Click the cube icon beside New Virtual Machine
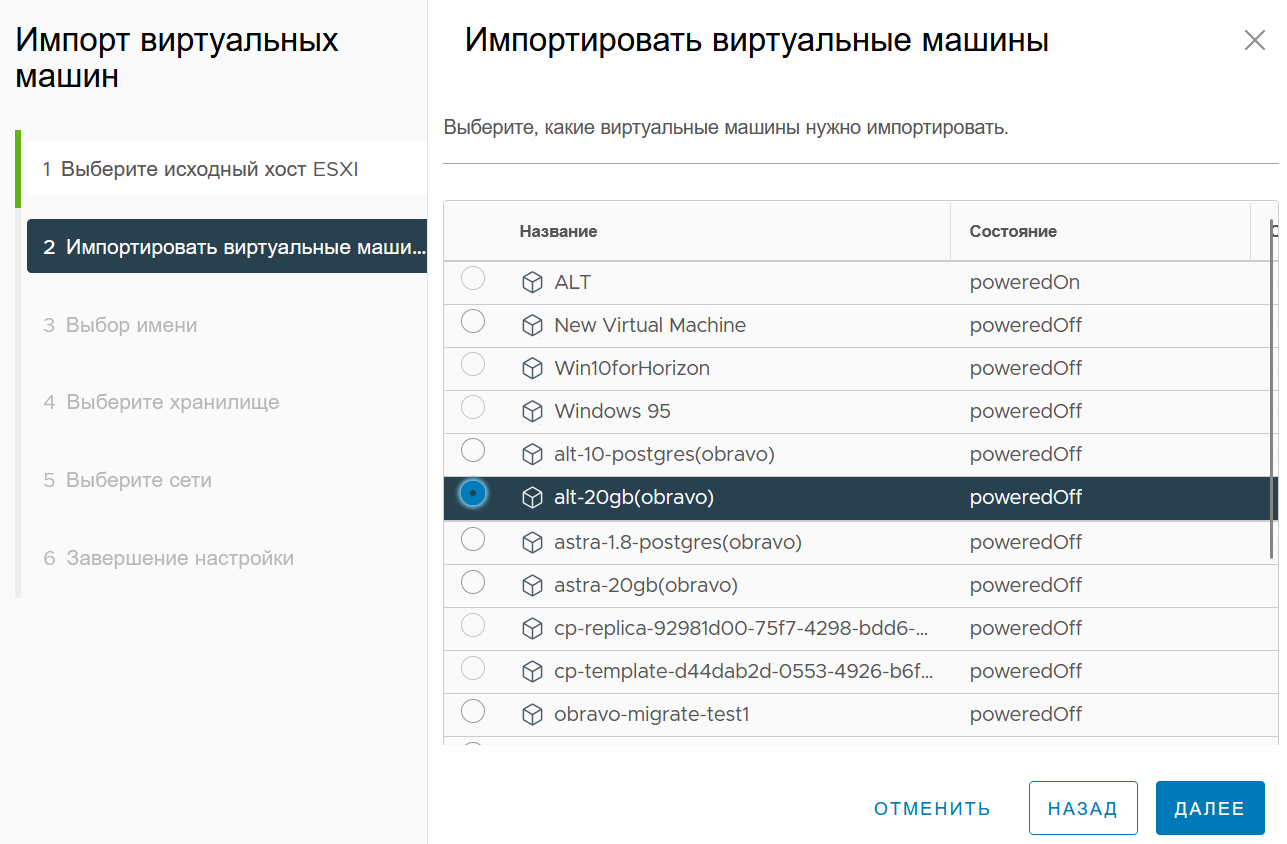1287x844 pixels. coord(532,326)
